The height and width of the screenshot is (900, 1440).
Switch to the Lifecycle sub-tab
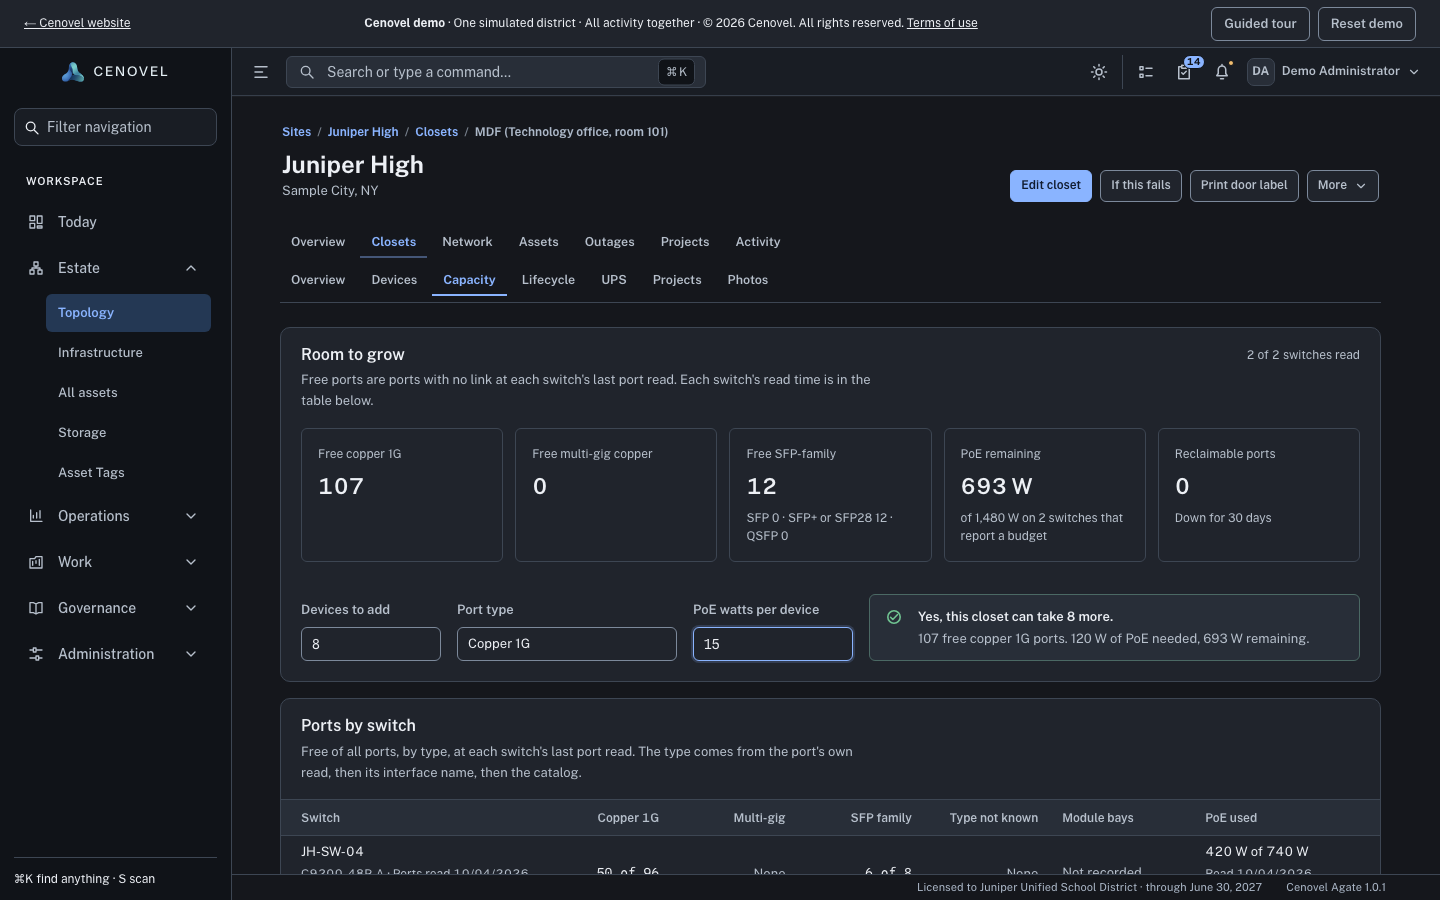pos(548,280)
